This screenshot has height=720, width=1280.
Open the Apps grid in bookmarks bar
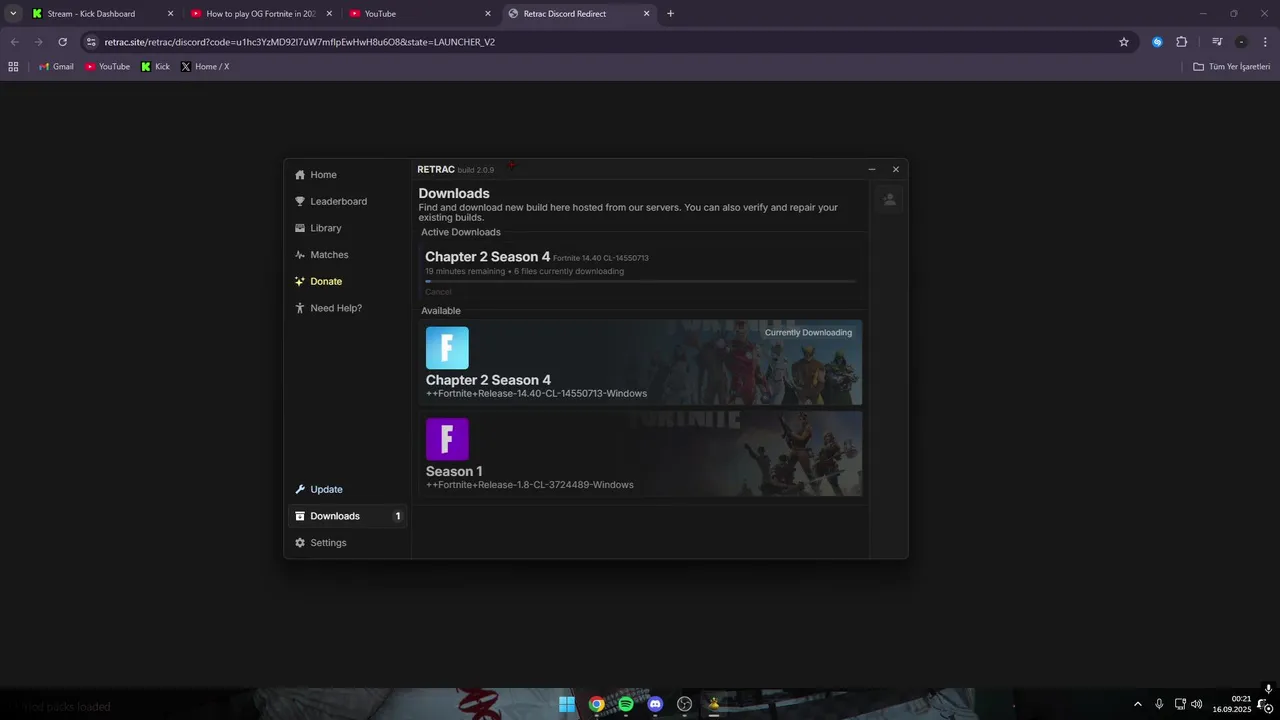point(13,67)
